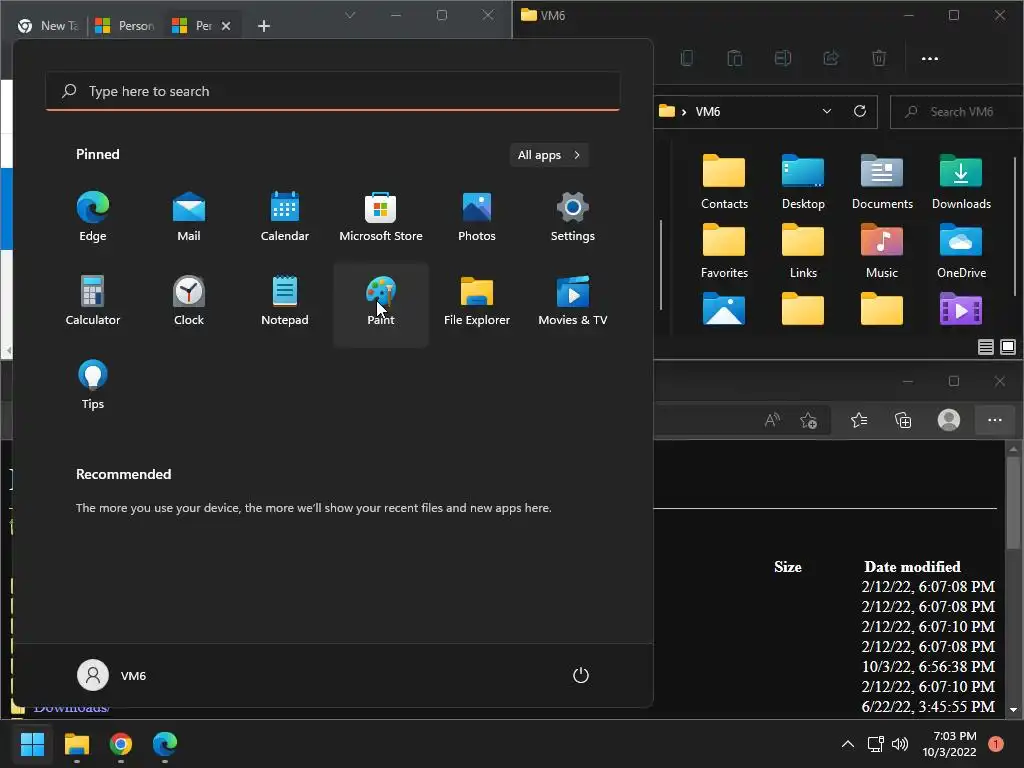Launch the Photos app
Screen dimensions: 1024x768
click(477, 217)
